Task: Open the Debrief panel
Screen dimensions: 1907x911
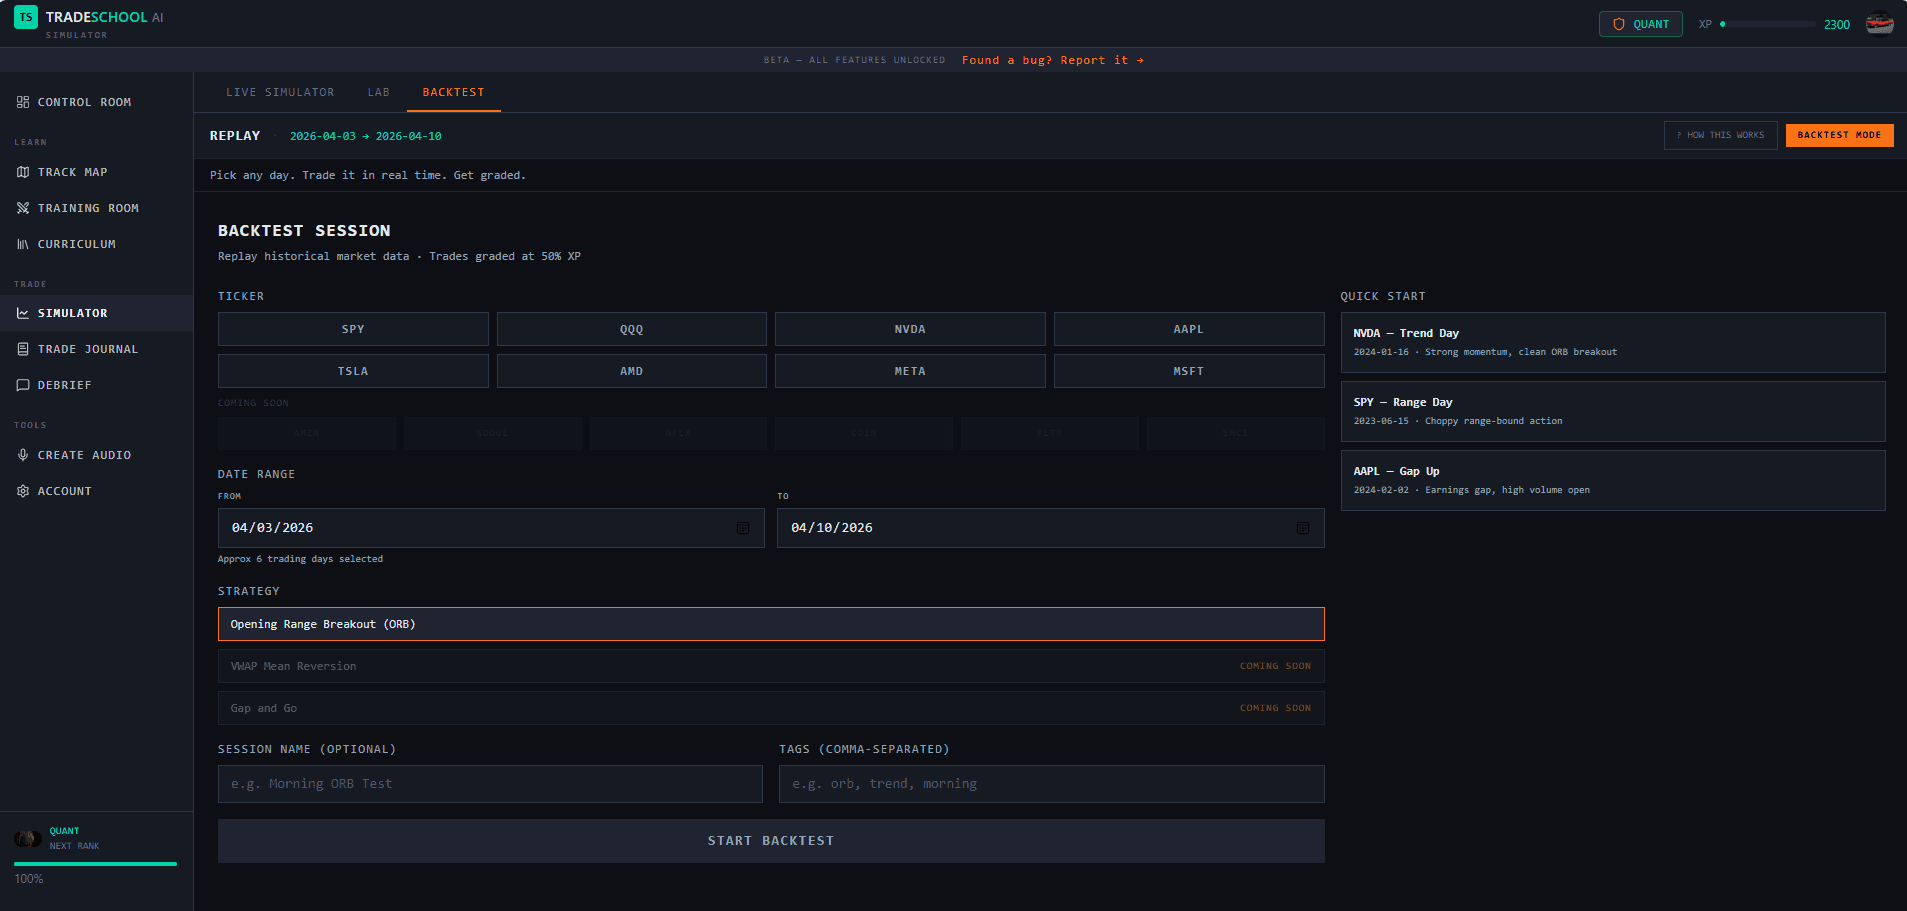Action: pos(65,384)
